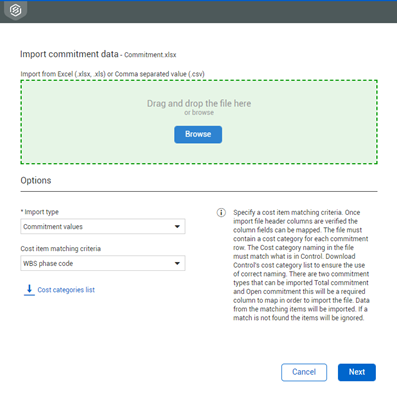
Task: Click the 'Import commitment data' heading
Action: (x=69, y=54)
